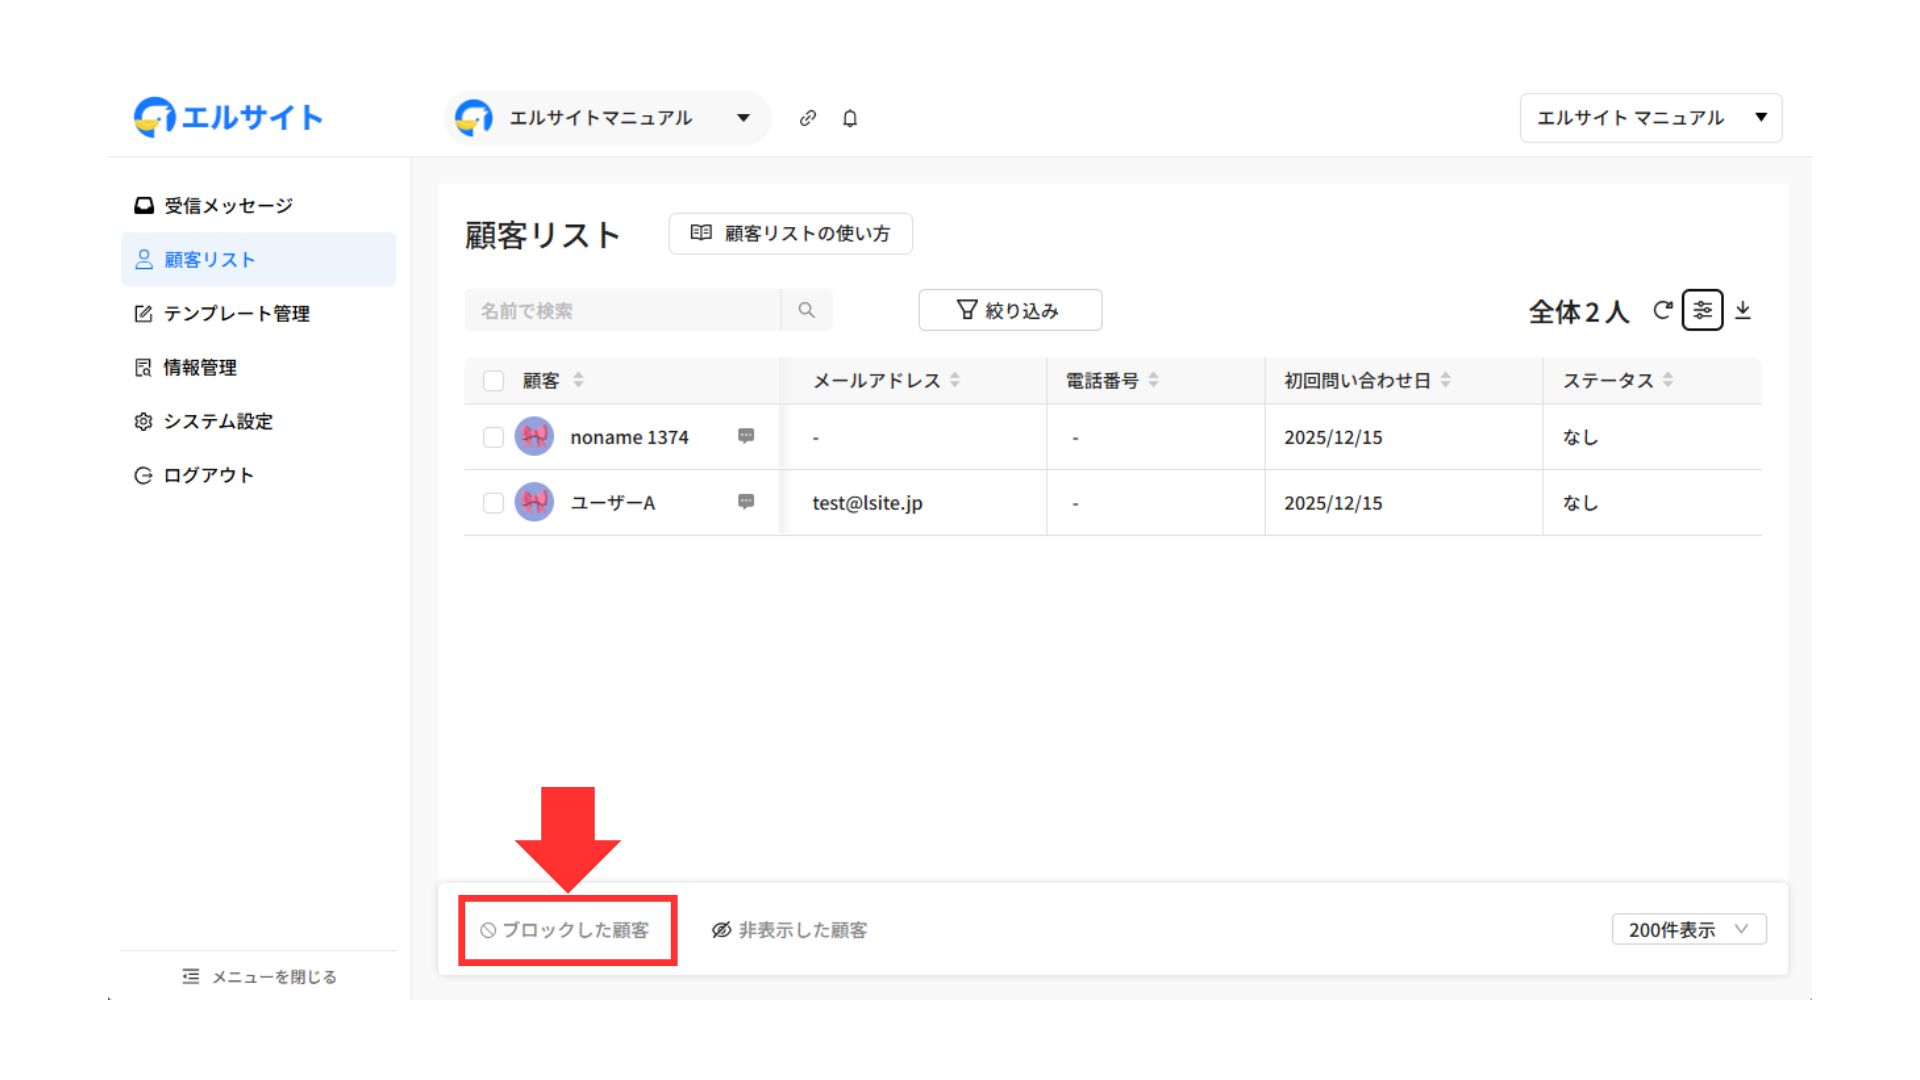Click the link chain icon in header
1920x1080 pixels.
coord(808,118)
